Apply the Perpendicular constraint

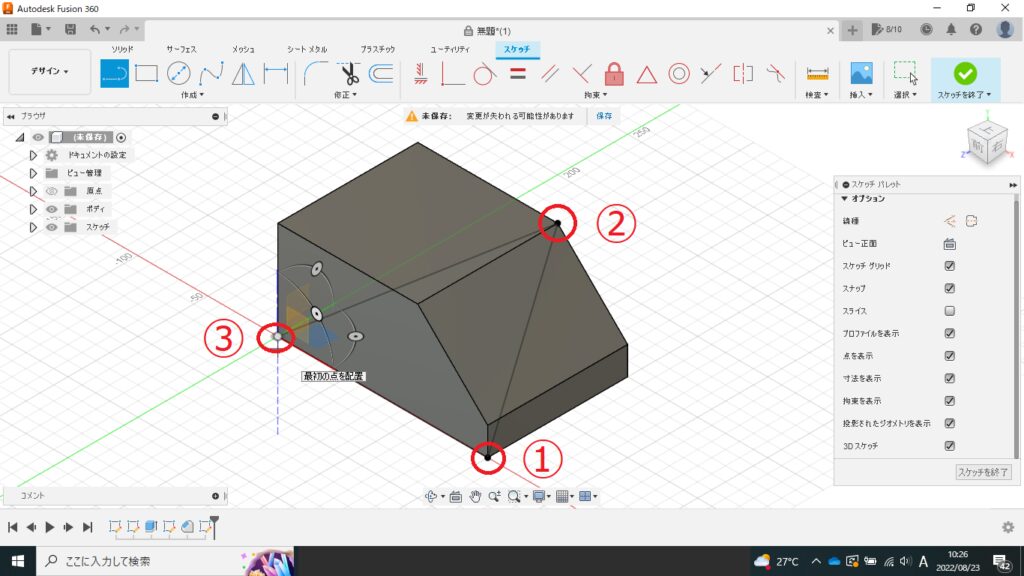[x=581, y=74]
